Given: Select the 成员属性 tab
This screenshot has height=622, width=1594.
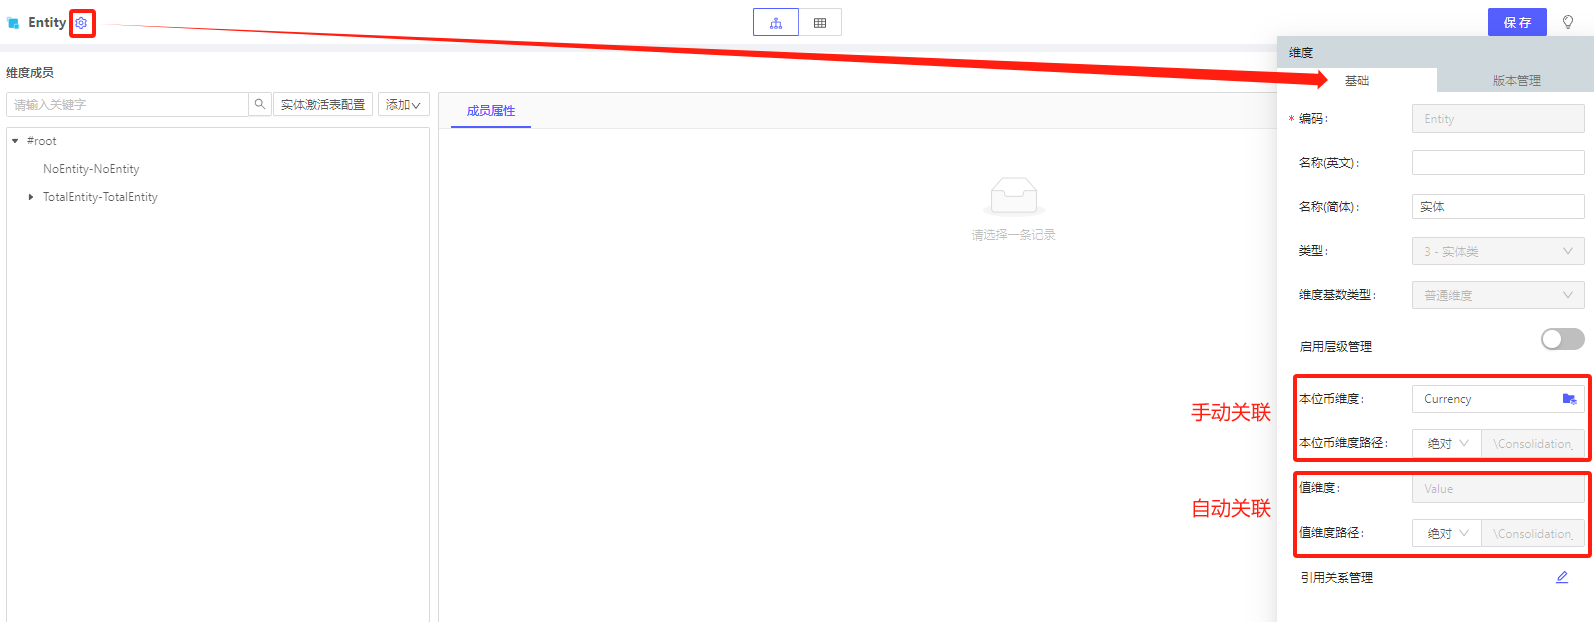Looking at the screenshot, I should point(491,111).
